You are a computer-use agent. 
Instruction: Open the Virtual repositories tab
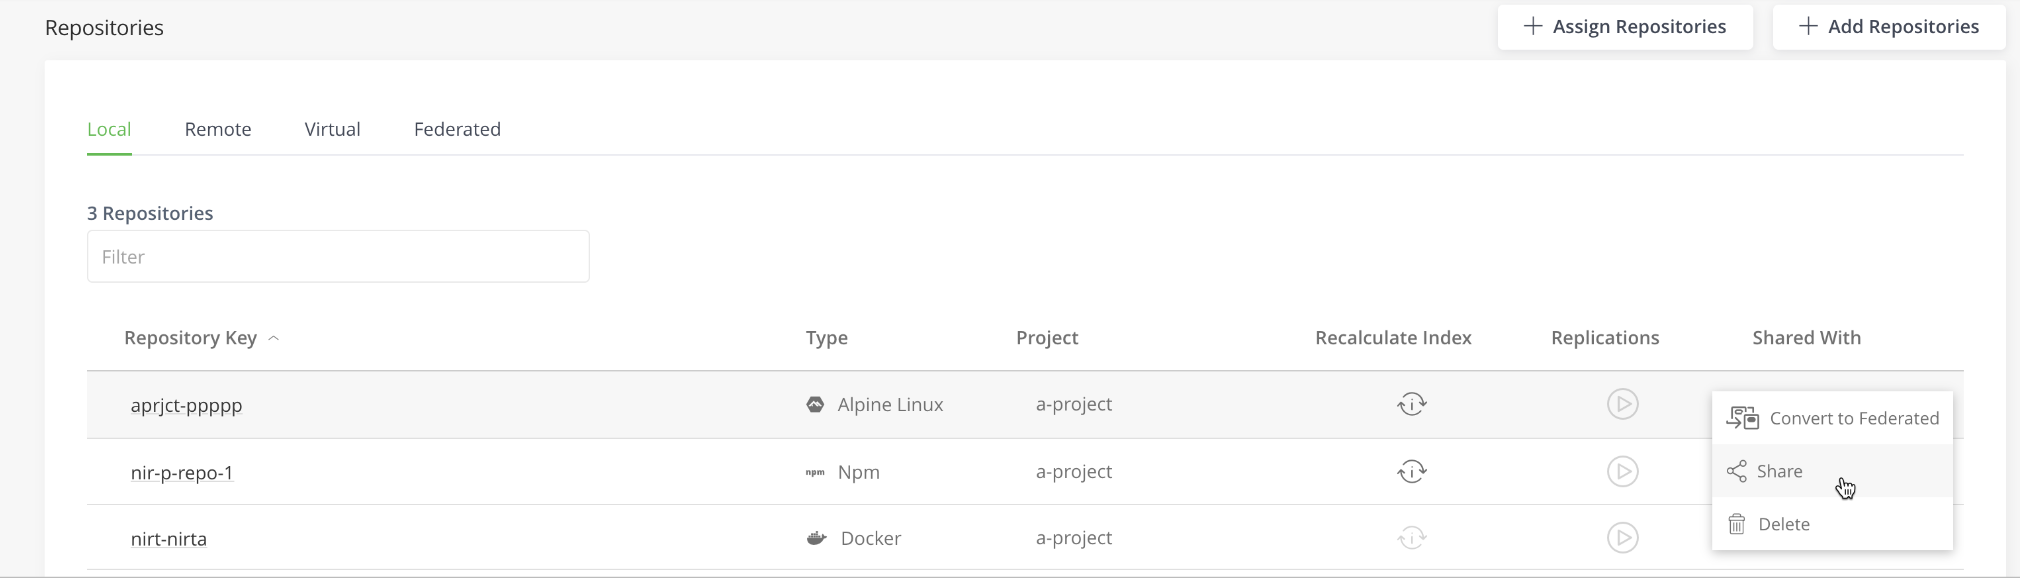click(x=332, y=129)
